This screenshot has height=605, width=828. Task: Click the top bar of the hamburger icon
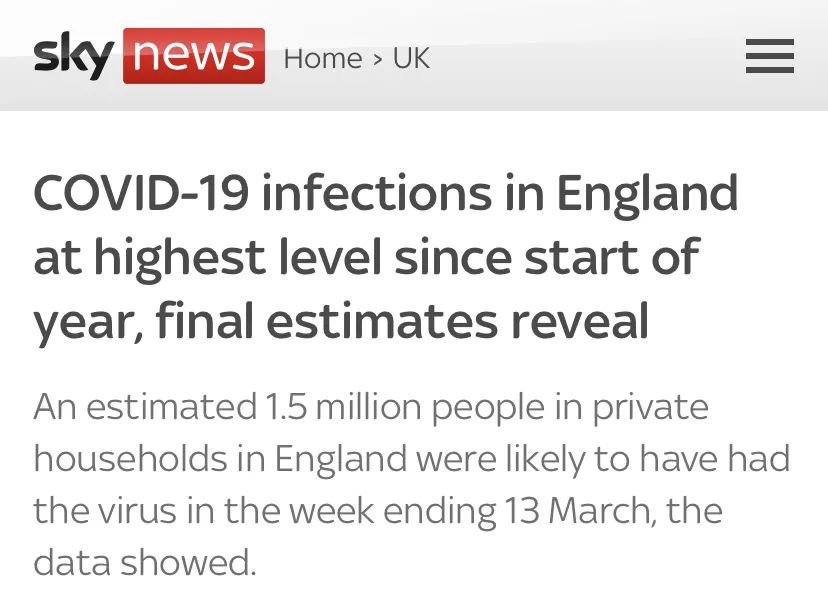pos(769,42)
